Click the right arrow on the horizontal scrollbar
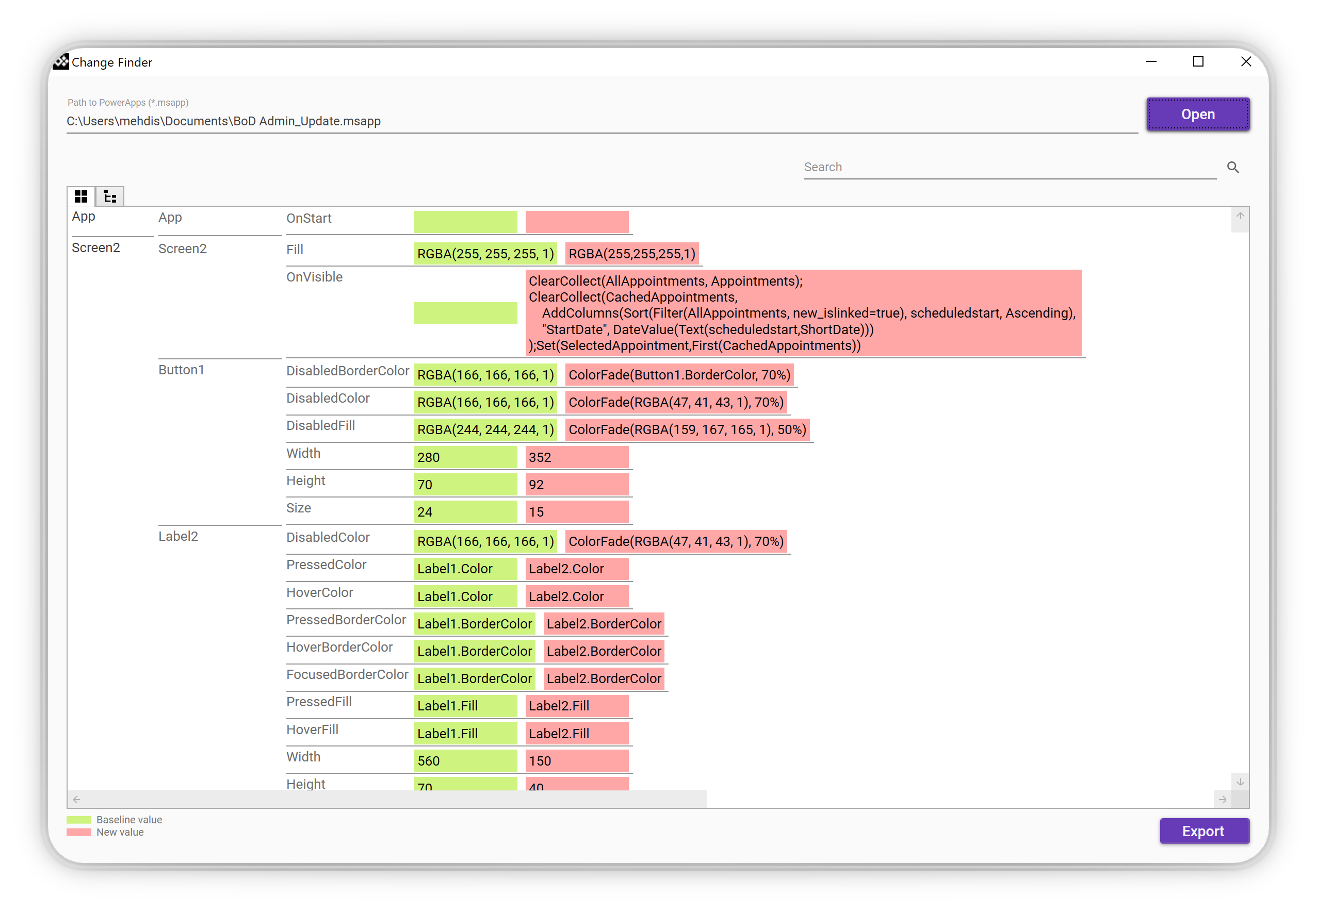This screenshot has width=1318, height=912. point(1224,799)
